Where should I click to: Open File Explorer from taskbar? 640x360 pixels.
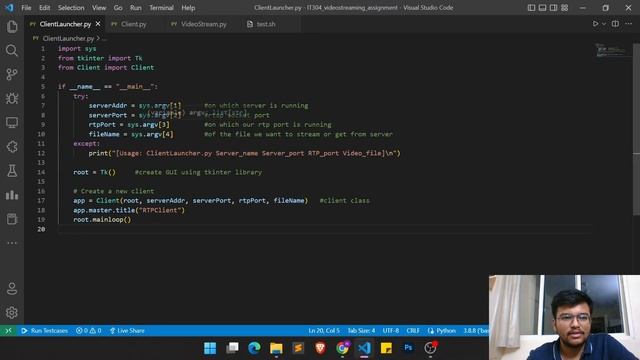pyautogui.click(x=276, y=348)
